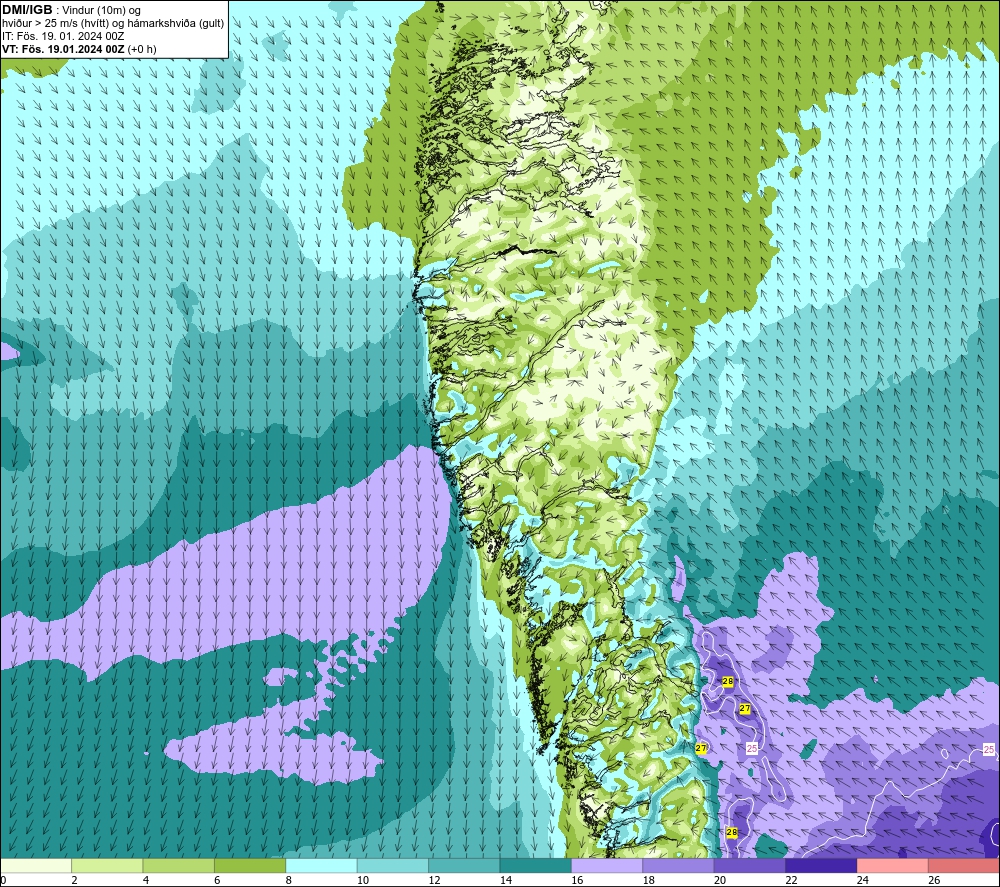Click the medium teal 12–14 legend swatch
Image resolution: width=1000 pixels, height=887 pixels.
[464, 865]
